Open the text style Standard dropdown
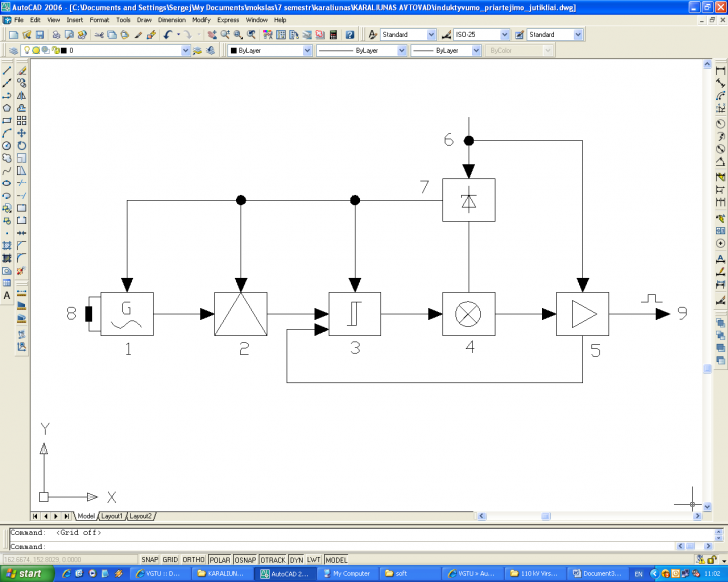Screen dimensions: 728x582 tap(431, 35)
